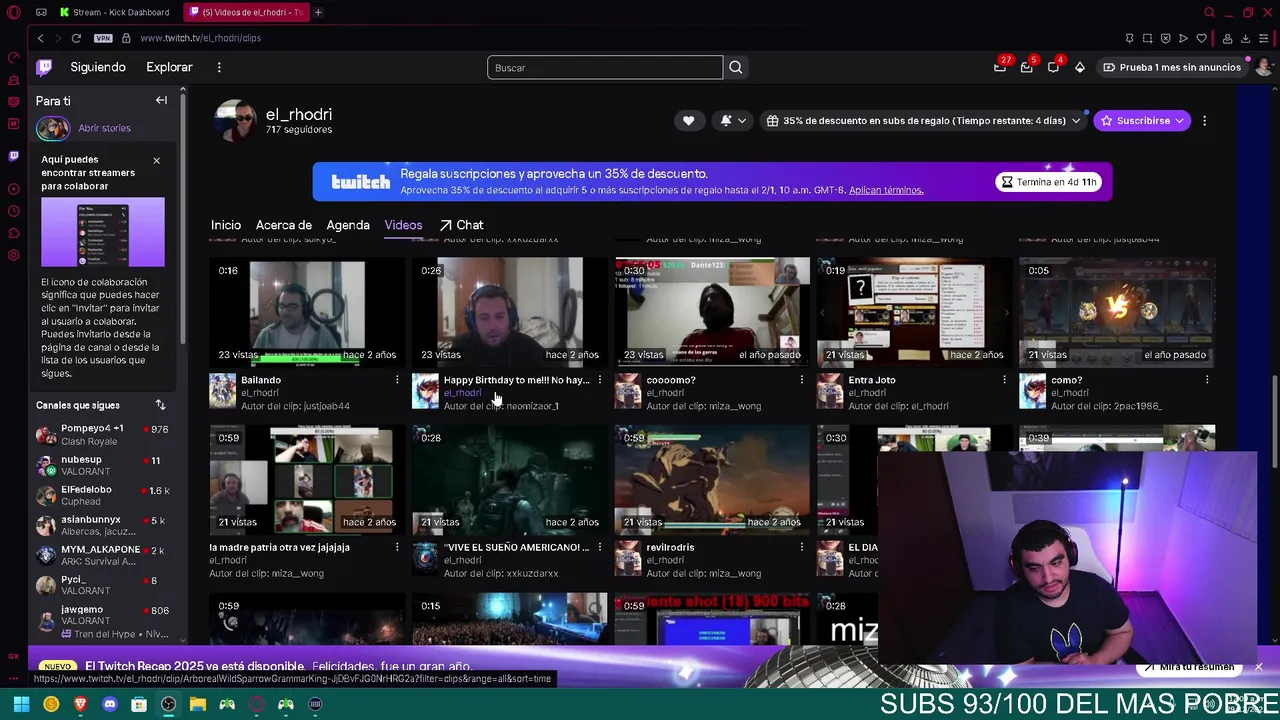
Task: Click the Twitch logo home icon
Action: pyautogui.click(x=44, y=67)
